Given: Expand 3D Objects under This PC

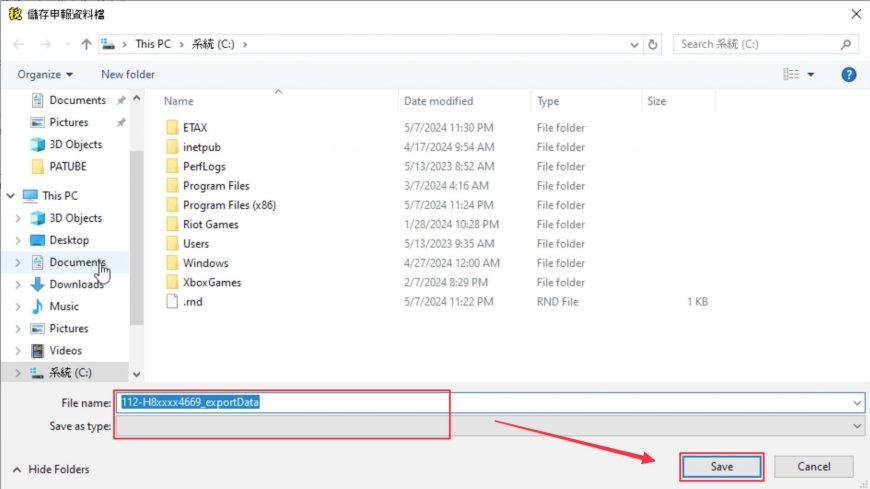Looking at the screenshot, I should click(18, 218).
